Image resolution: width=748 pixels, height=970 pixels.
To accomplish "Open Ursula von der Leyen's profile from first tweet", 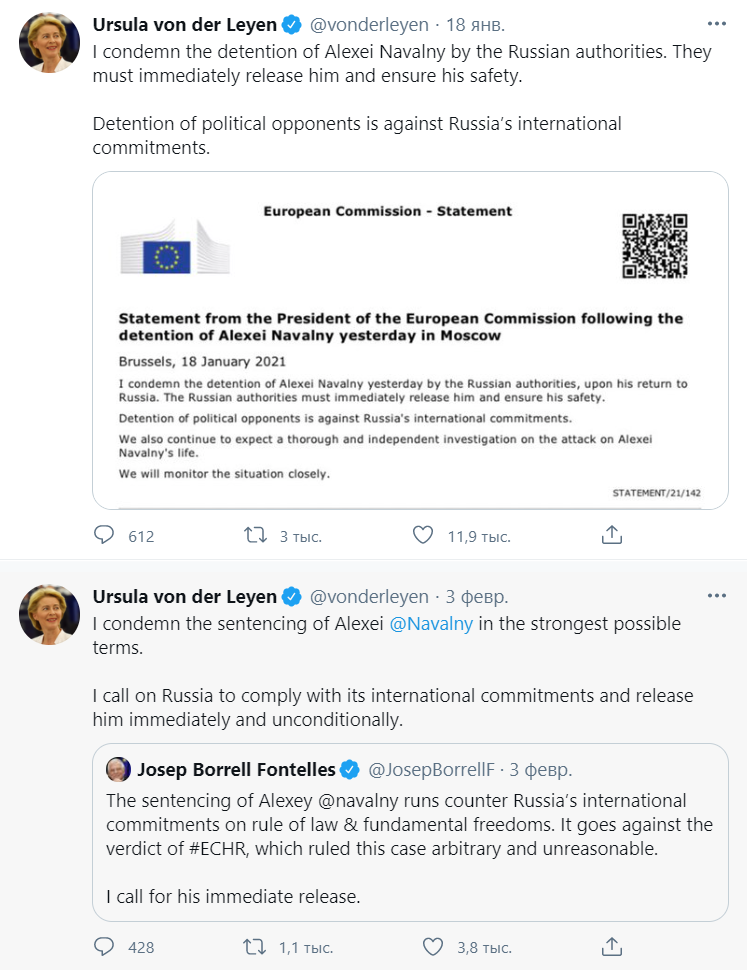I will [x=184, y=24].
